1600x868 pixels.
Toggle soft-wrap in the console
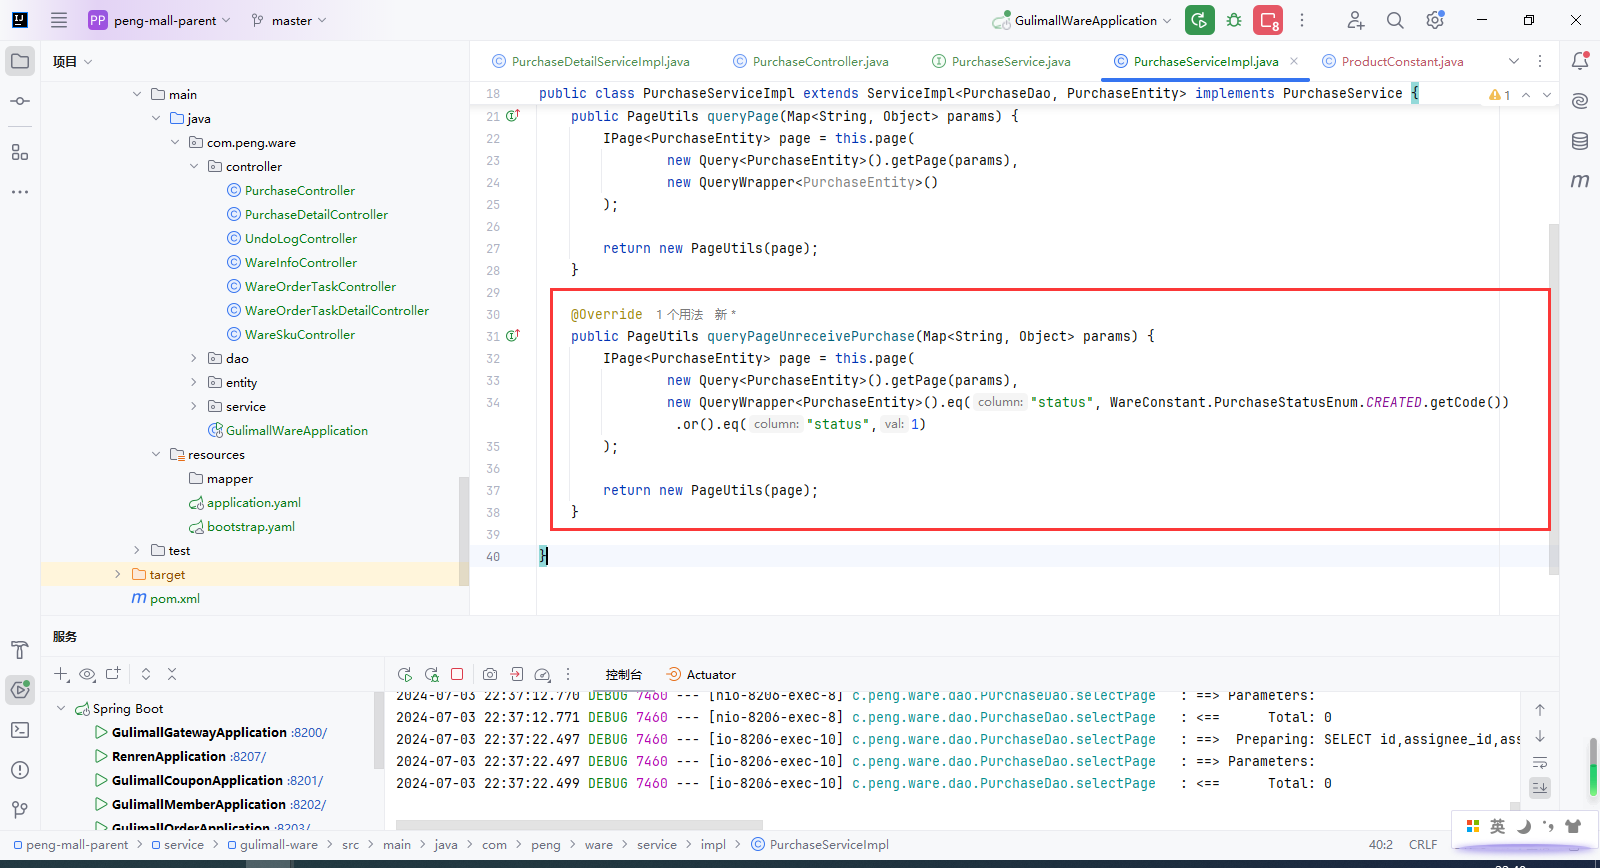click(x=1540, y=762)
